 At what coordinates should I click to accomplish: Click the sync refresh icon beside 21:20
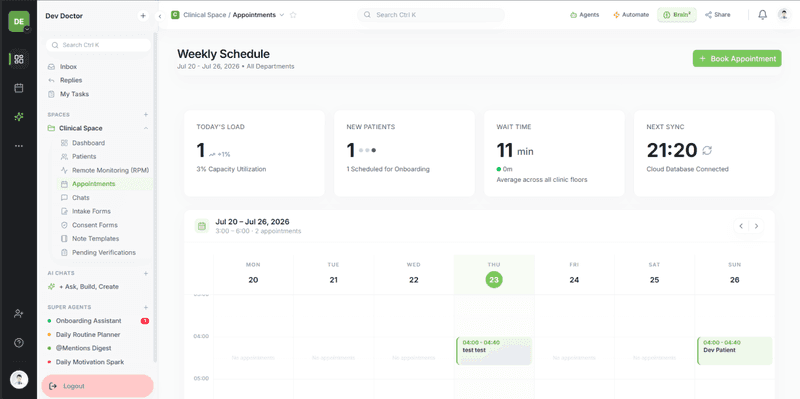[707, 151]
